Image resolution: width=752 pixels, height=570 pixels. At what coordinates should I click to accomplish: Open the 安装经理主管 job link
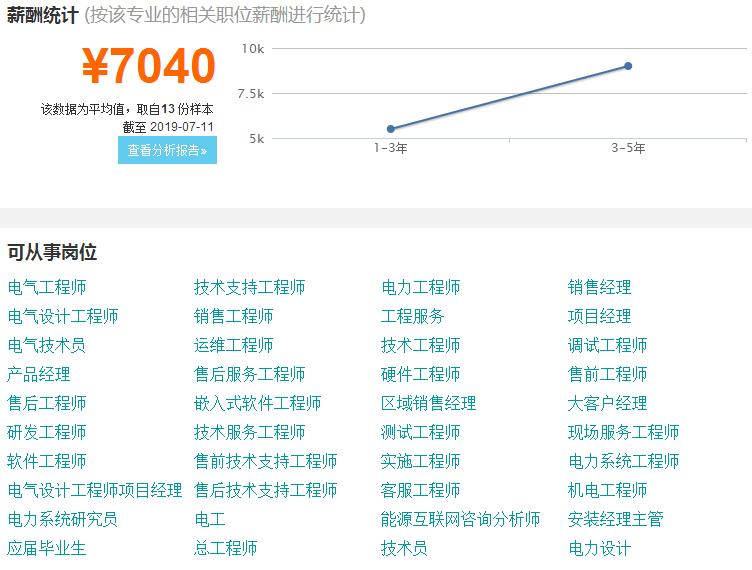(x=616, y=519)
